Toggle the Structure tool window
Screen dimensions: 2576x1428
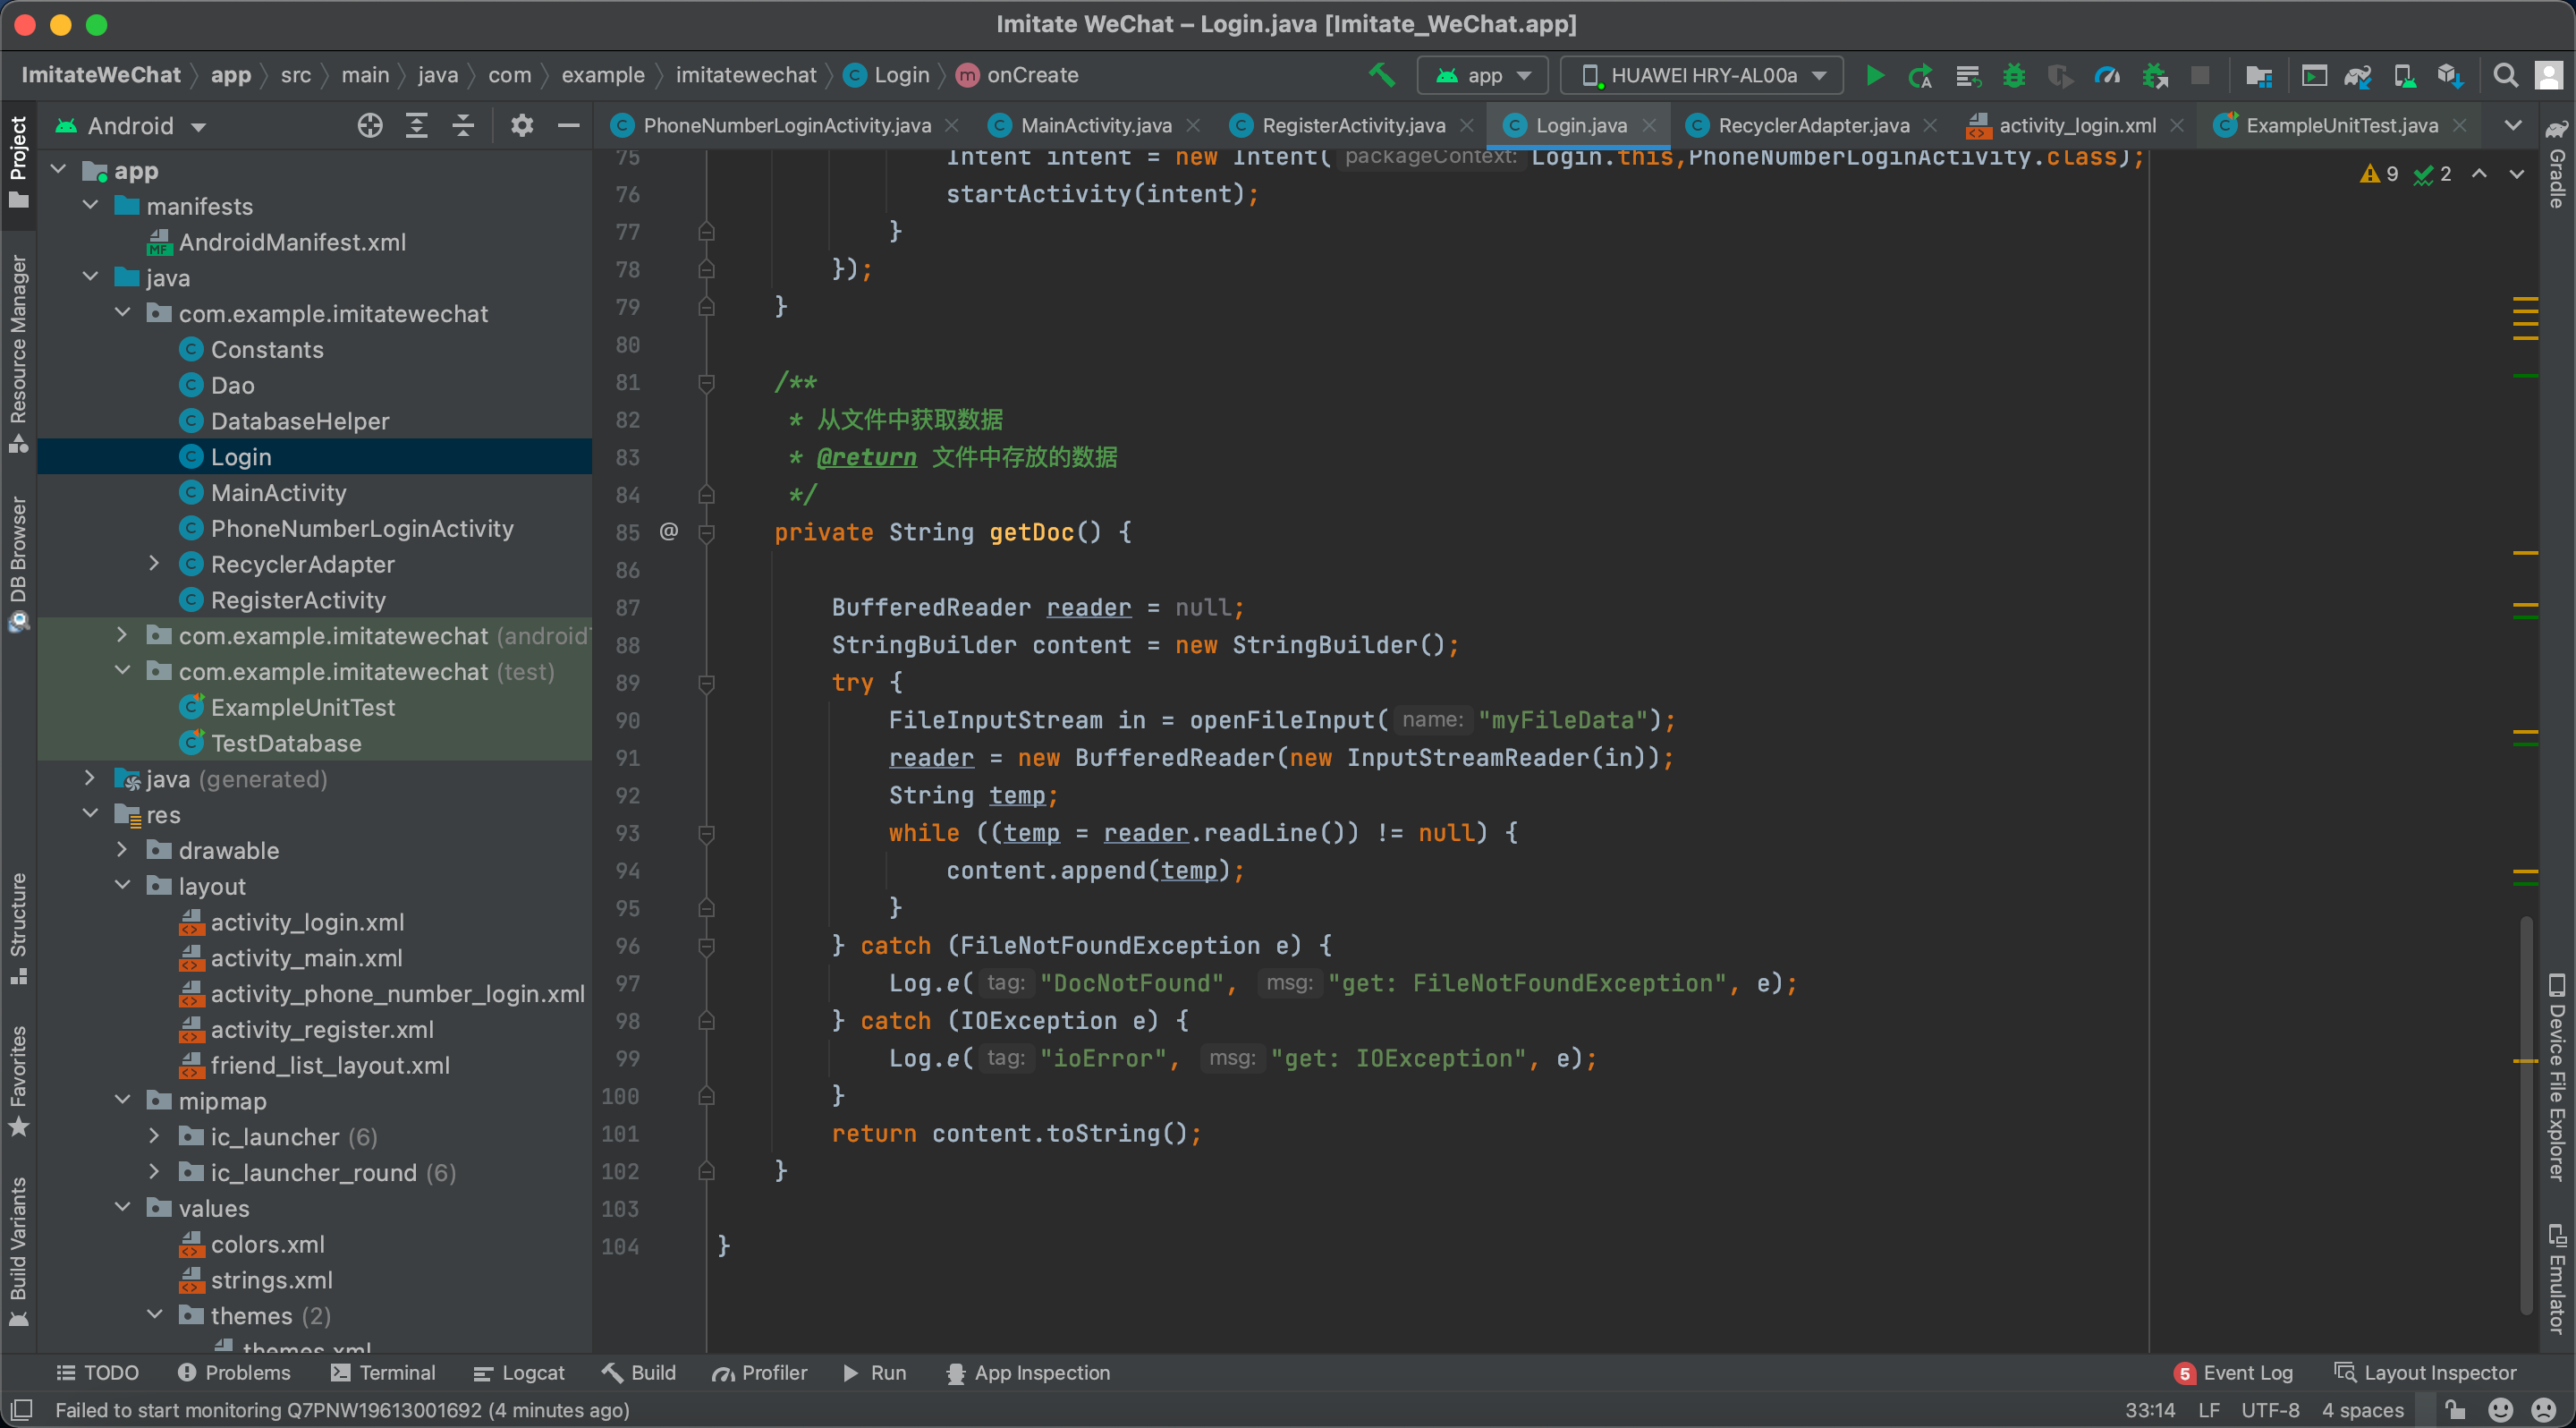click(x=18, y=929)
